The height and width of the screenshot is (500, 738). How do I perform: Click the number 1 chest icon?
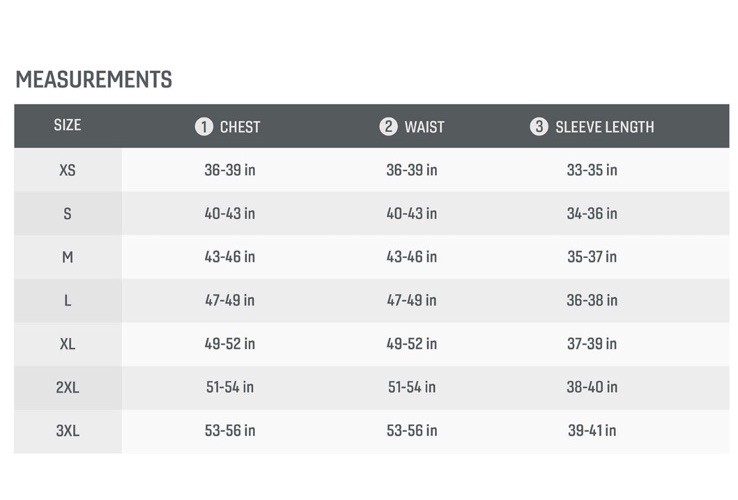pos(204,127)
